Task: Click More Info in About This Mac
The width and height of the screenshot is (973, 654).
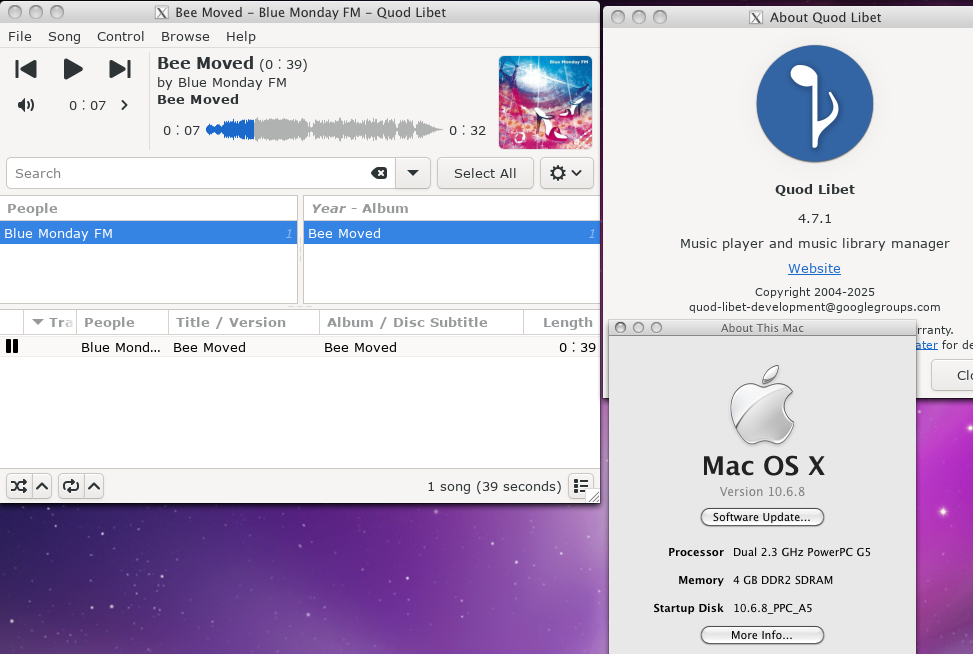Action: click(x=762, y=635)
